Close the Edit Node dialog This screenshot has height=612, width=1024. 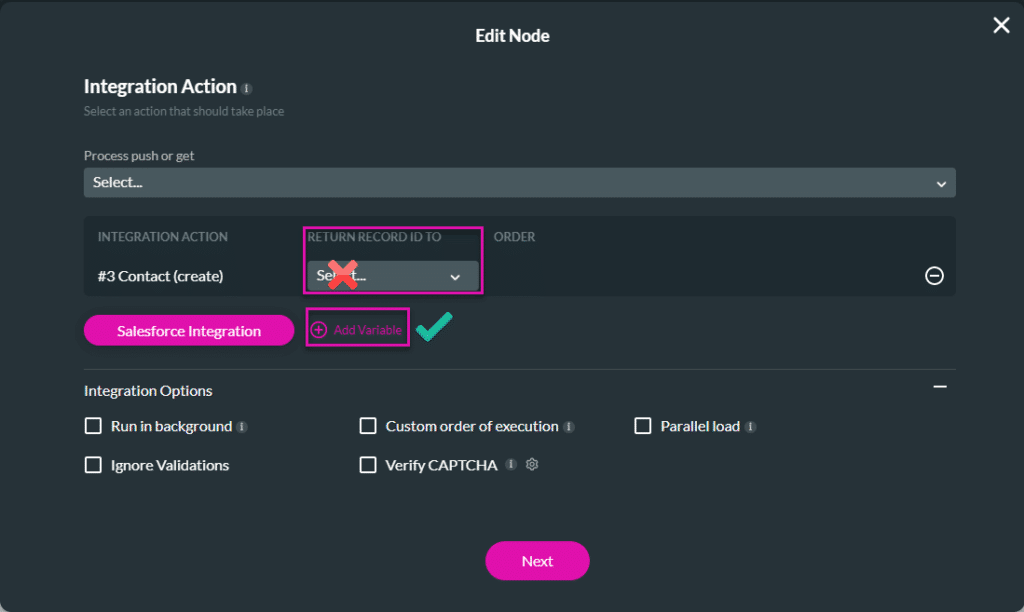coord(1000,25)
